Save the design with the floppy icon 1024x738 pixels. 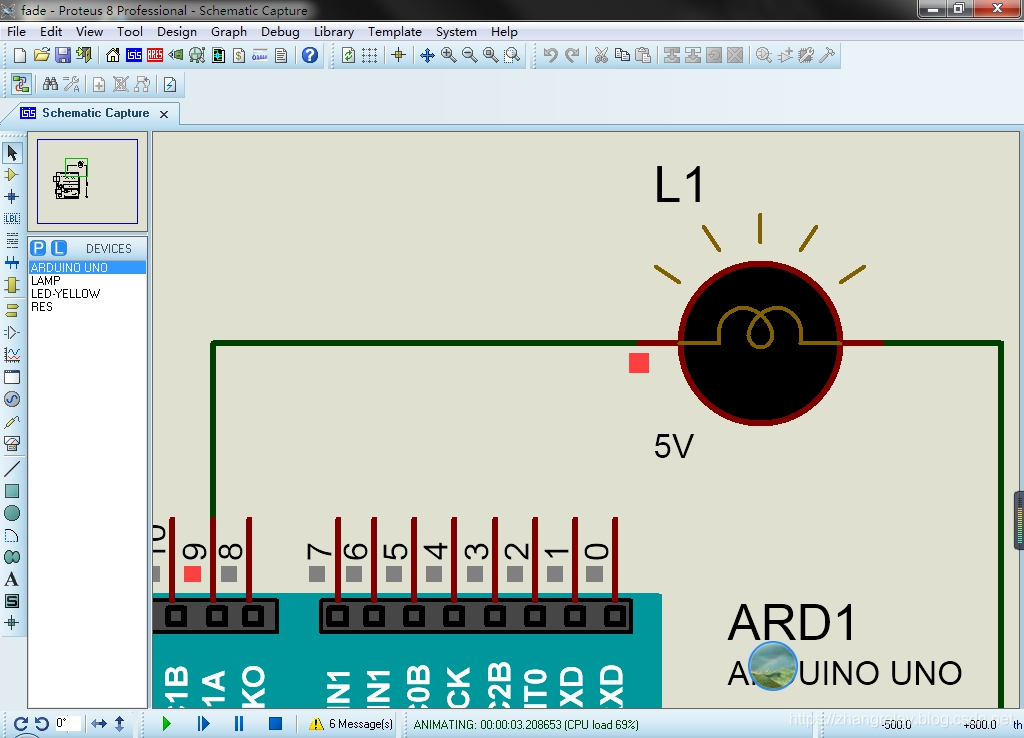(63, 56)
